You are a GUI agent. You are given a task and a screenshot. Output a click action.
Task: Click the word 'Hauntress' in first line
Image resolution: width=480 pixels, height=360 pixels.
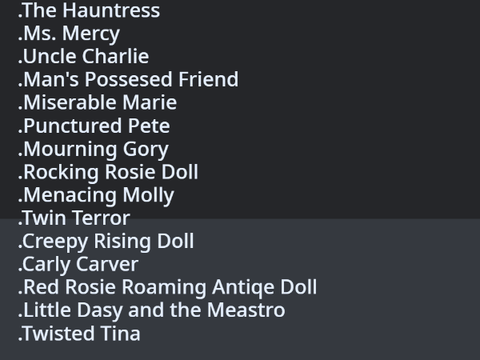pyautogui.click(x=111, y=10)
